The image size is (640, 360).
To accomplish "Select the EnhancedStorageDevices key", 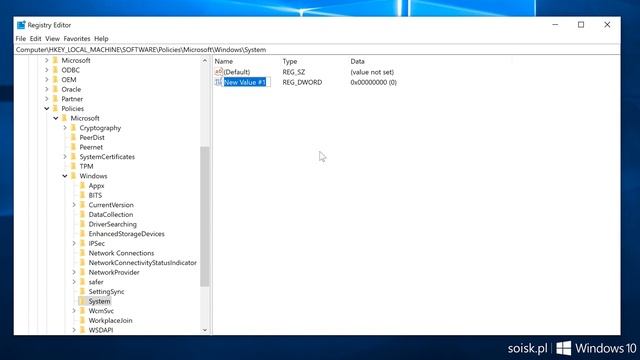I will (x=127, y=234).
